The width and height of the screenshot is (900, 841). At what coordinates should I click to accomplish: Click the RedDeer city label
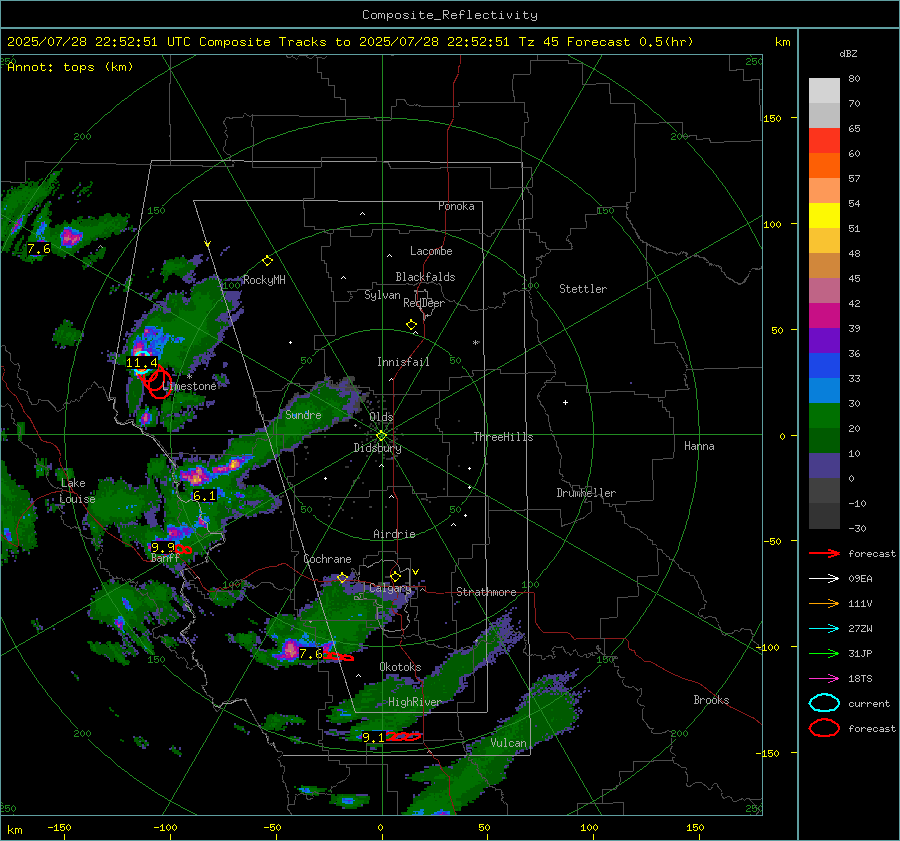click(424, 303)
